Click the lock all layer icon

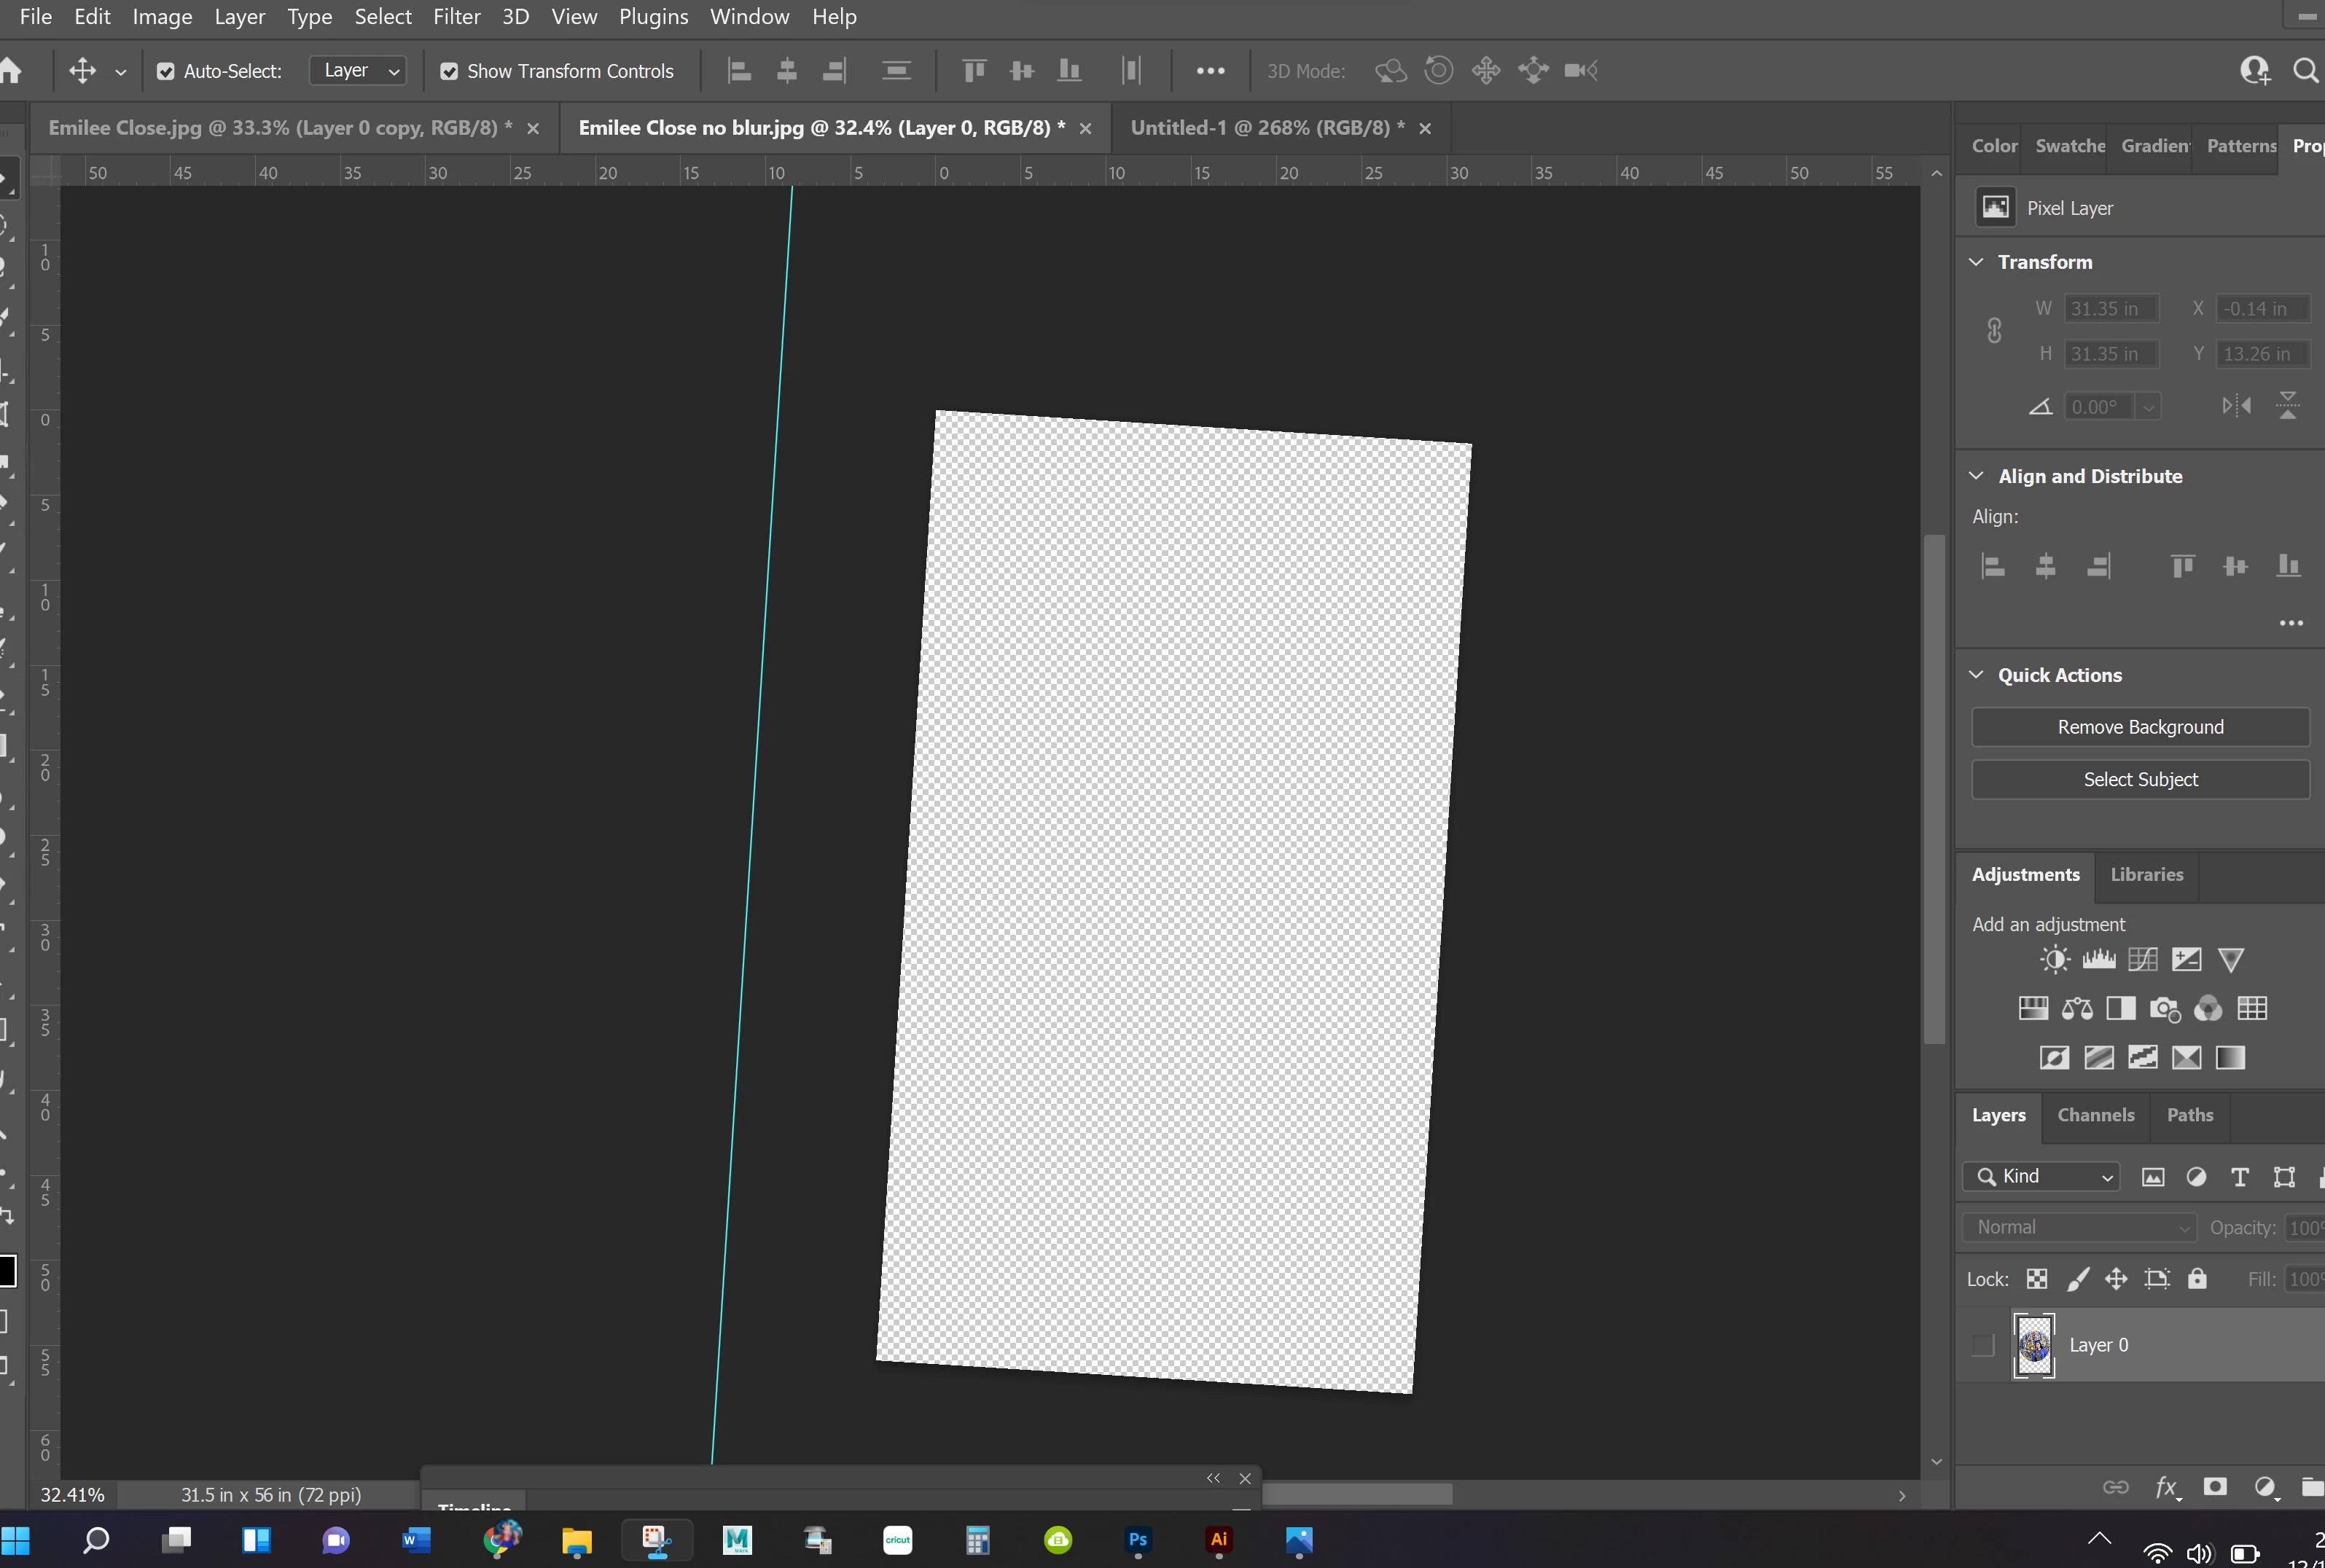[x=2197, y=1278]
